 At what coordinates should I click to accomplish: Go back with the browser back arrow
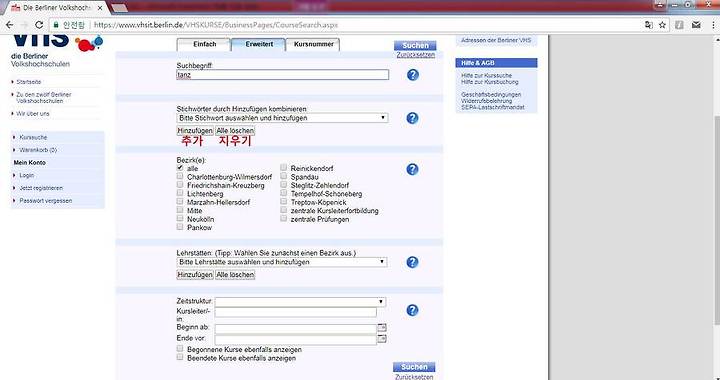[10, 25]
